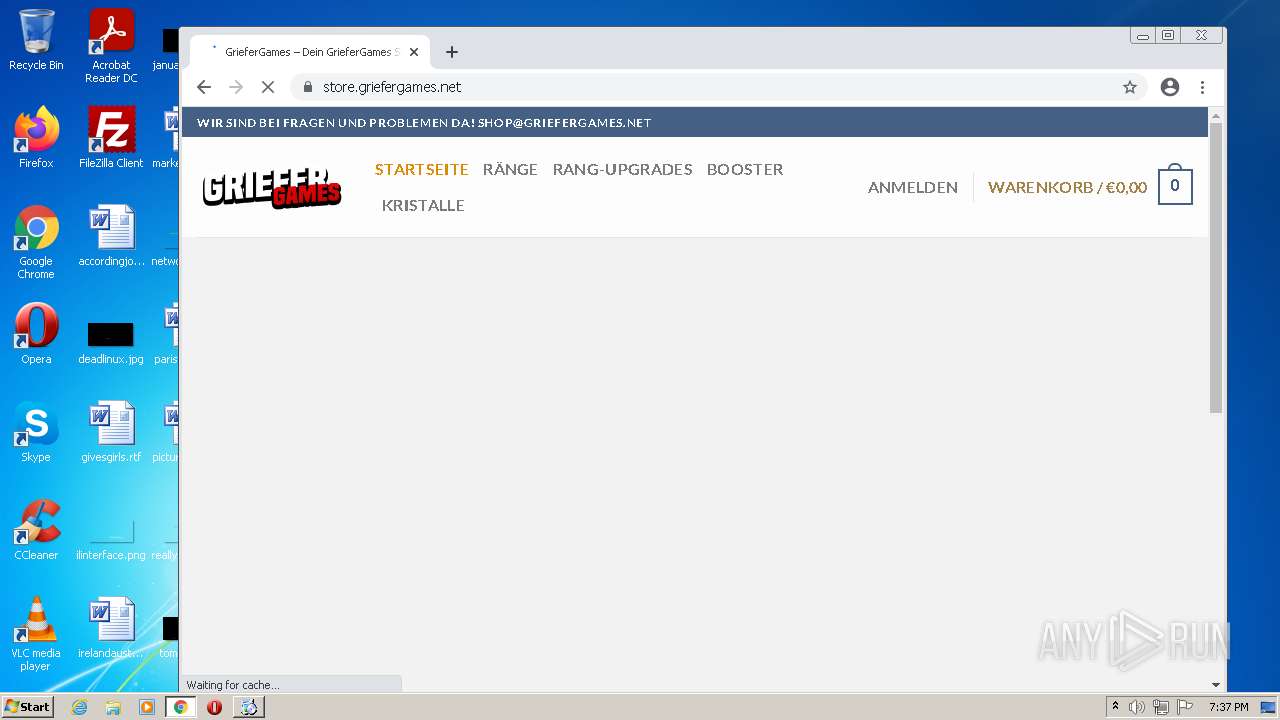1280x720 pixels.
Task: Click the shopping bag cart icon
Action: 1175,185
